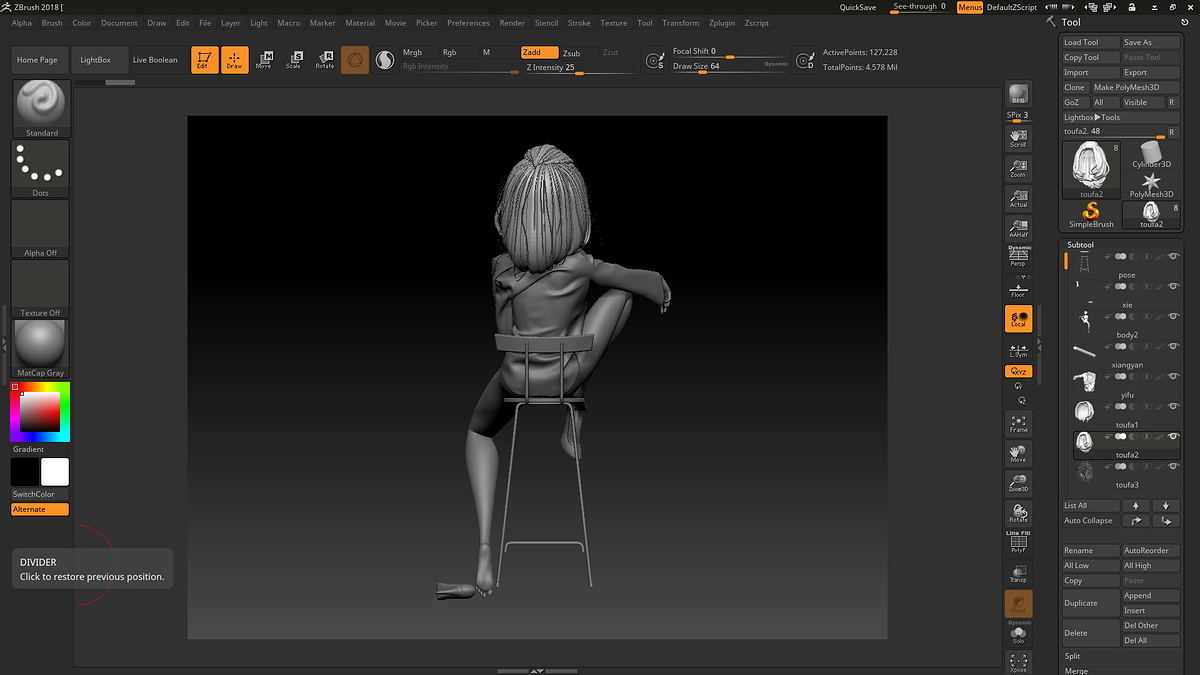Open the Dots stroke picker
Image resolution: width=1200 pixels, height=675 pixels.
(41, 169)
